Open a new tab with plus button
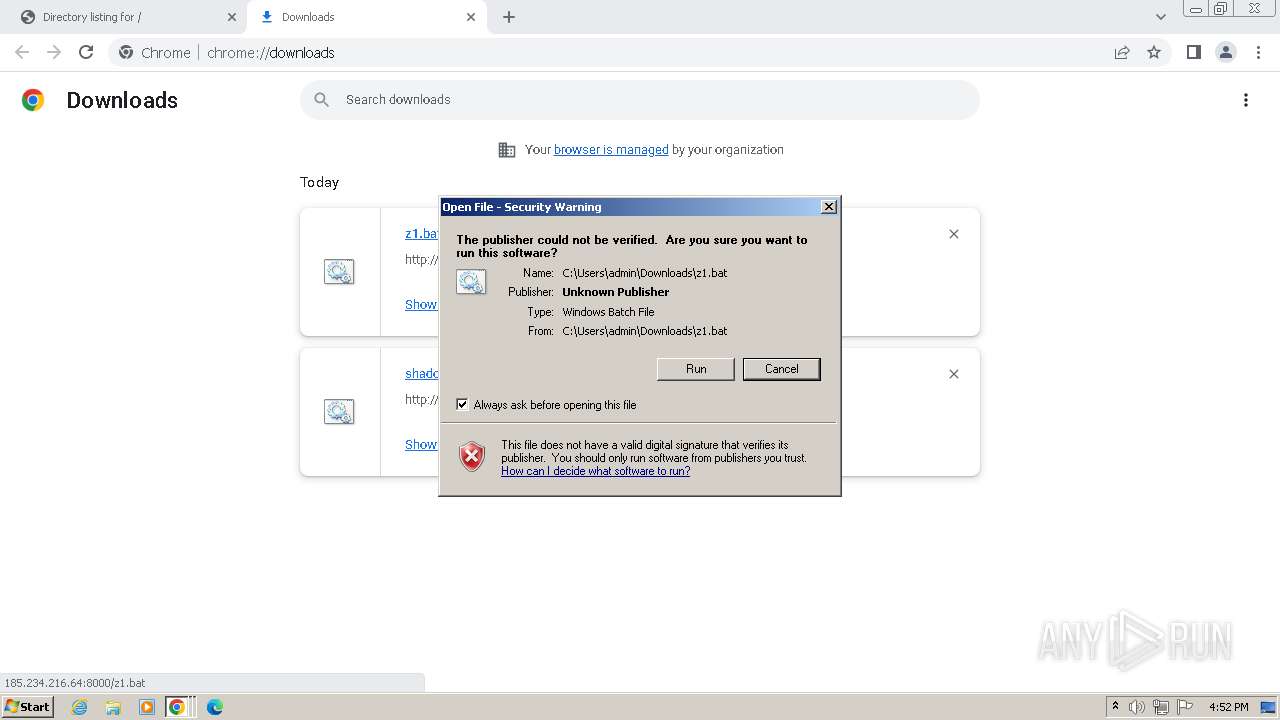 509,17
